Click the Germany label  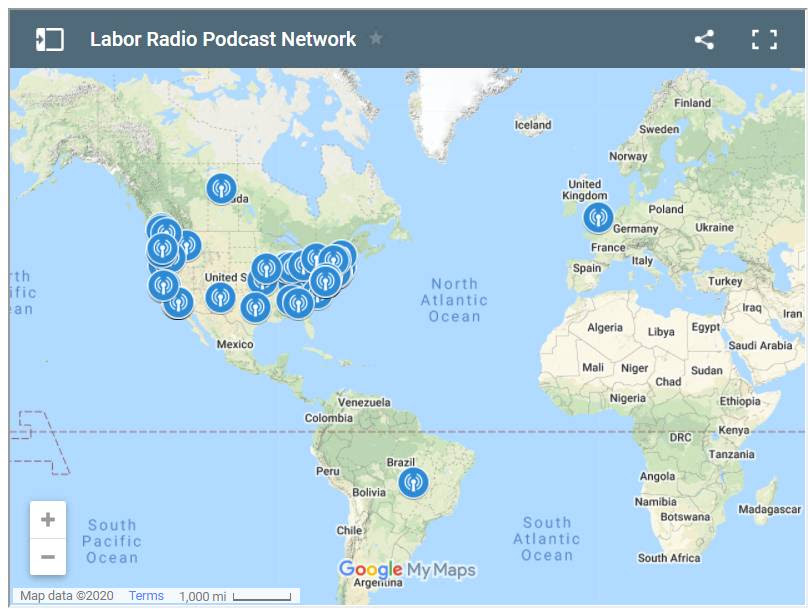click(635, 229)
